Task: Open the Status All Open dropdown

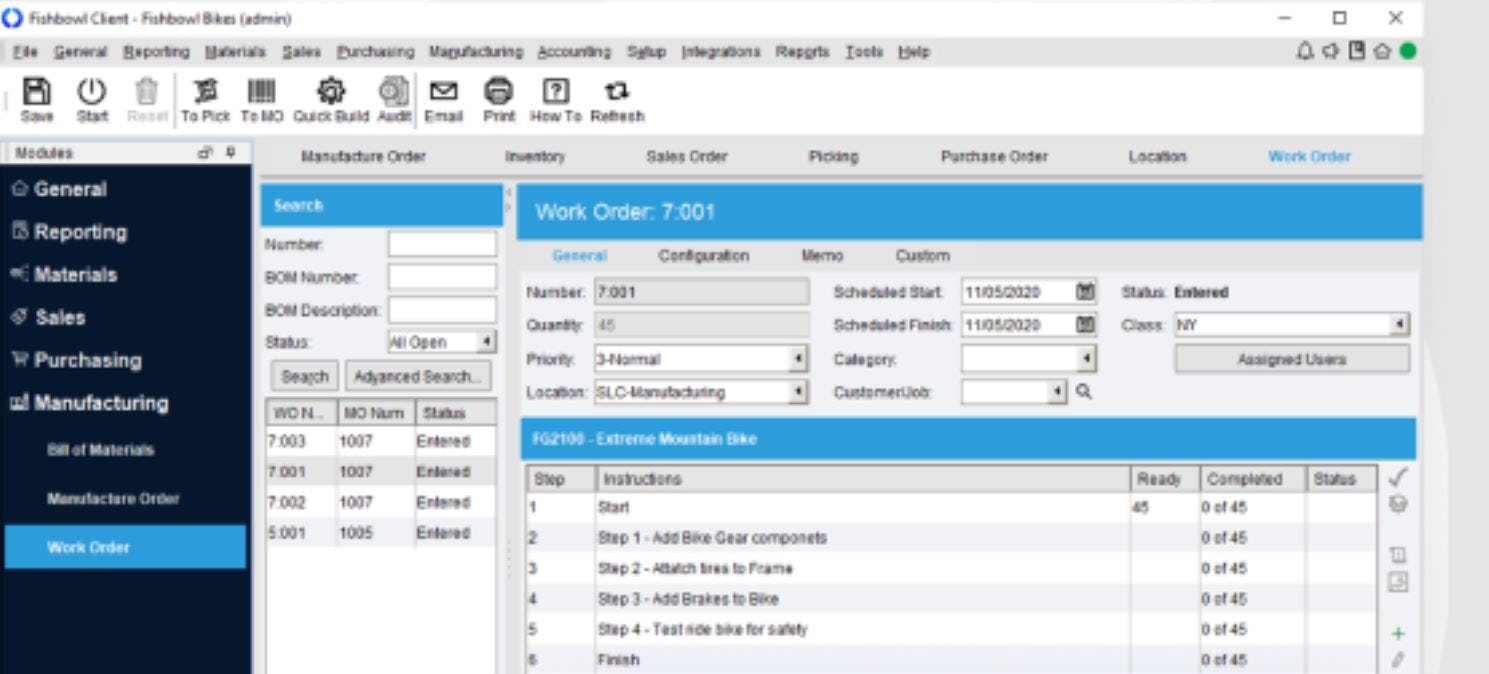Action: pyautogui.click(x=487, y=342)
